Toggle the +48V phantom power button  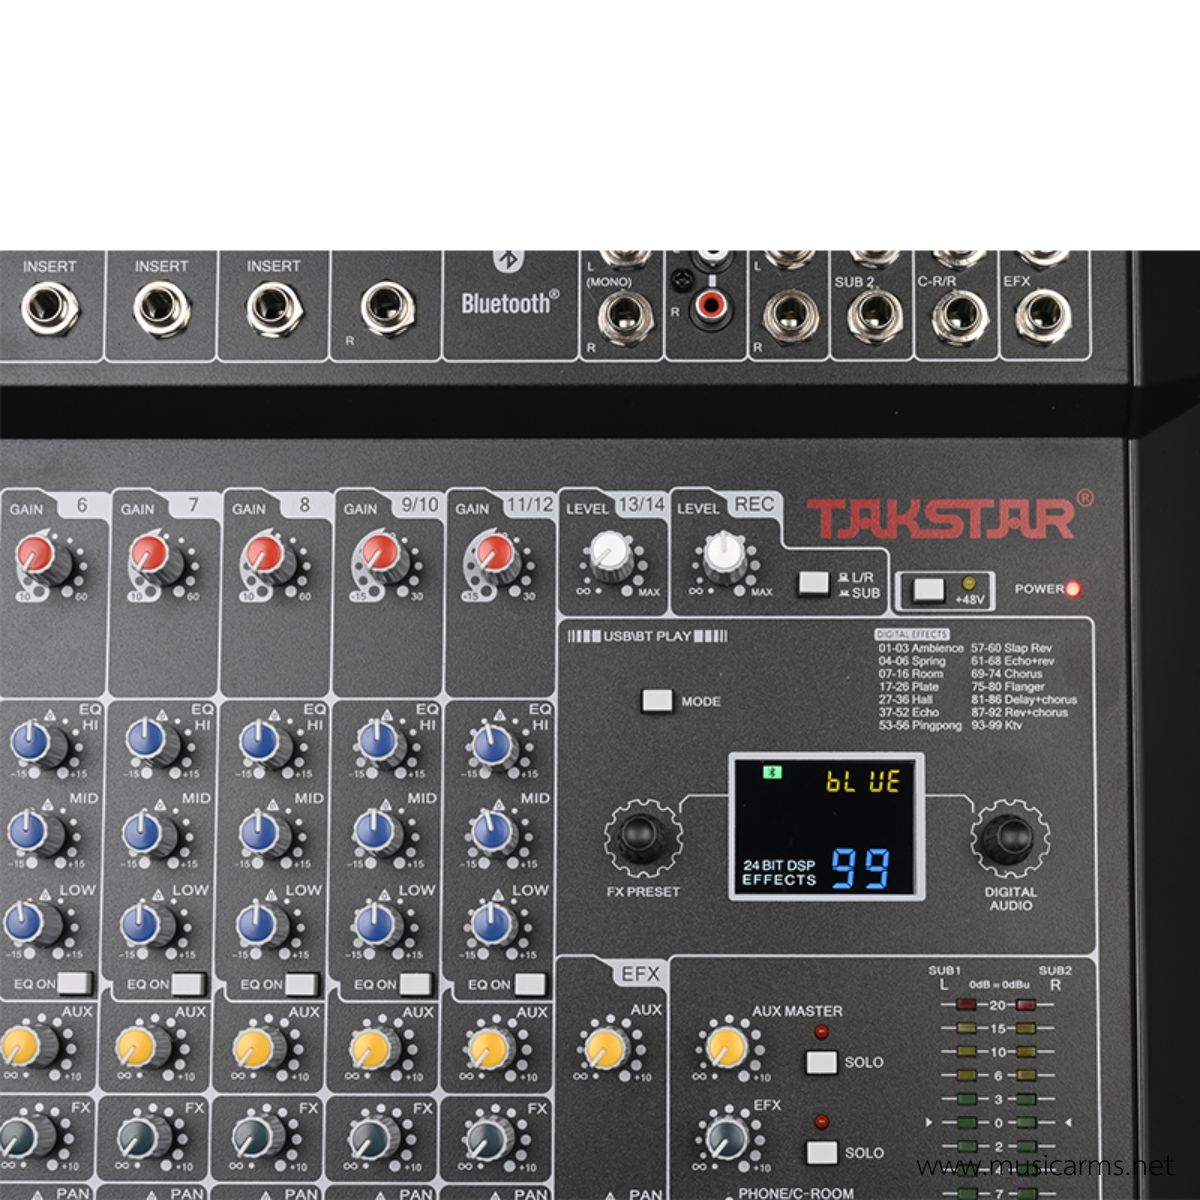(929, 589)
